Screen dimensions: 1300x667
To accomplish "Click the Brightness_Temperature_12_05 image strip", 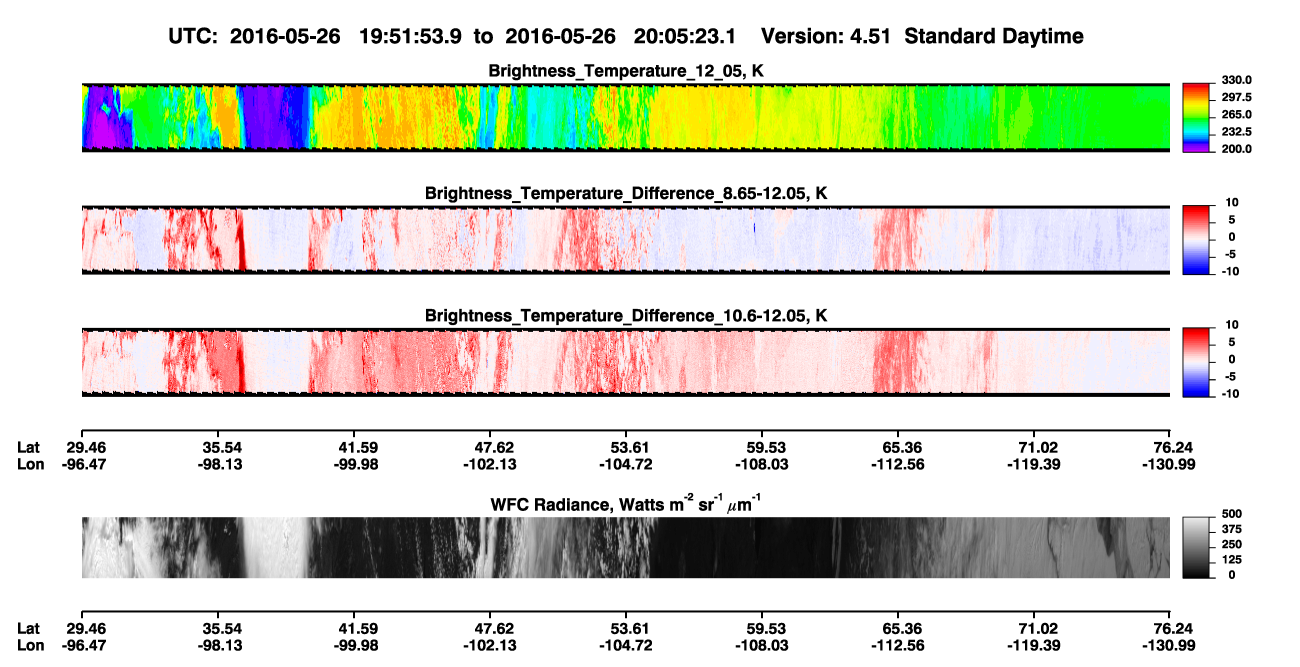I will 626,118.
